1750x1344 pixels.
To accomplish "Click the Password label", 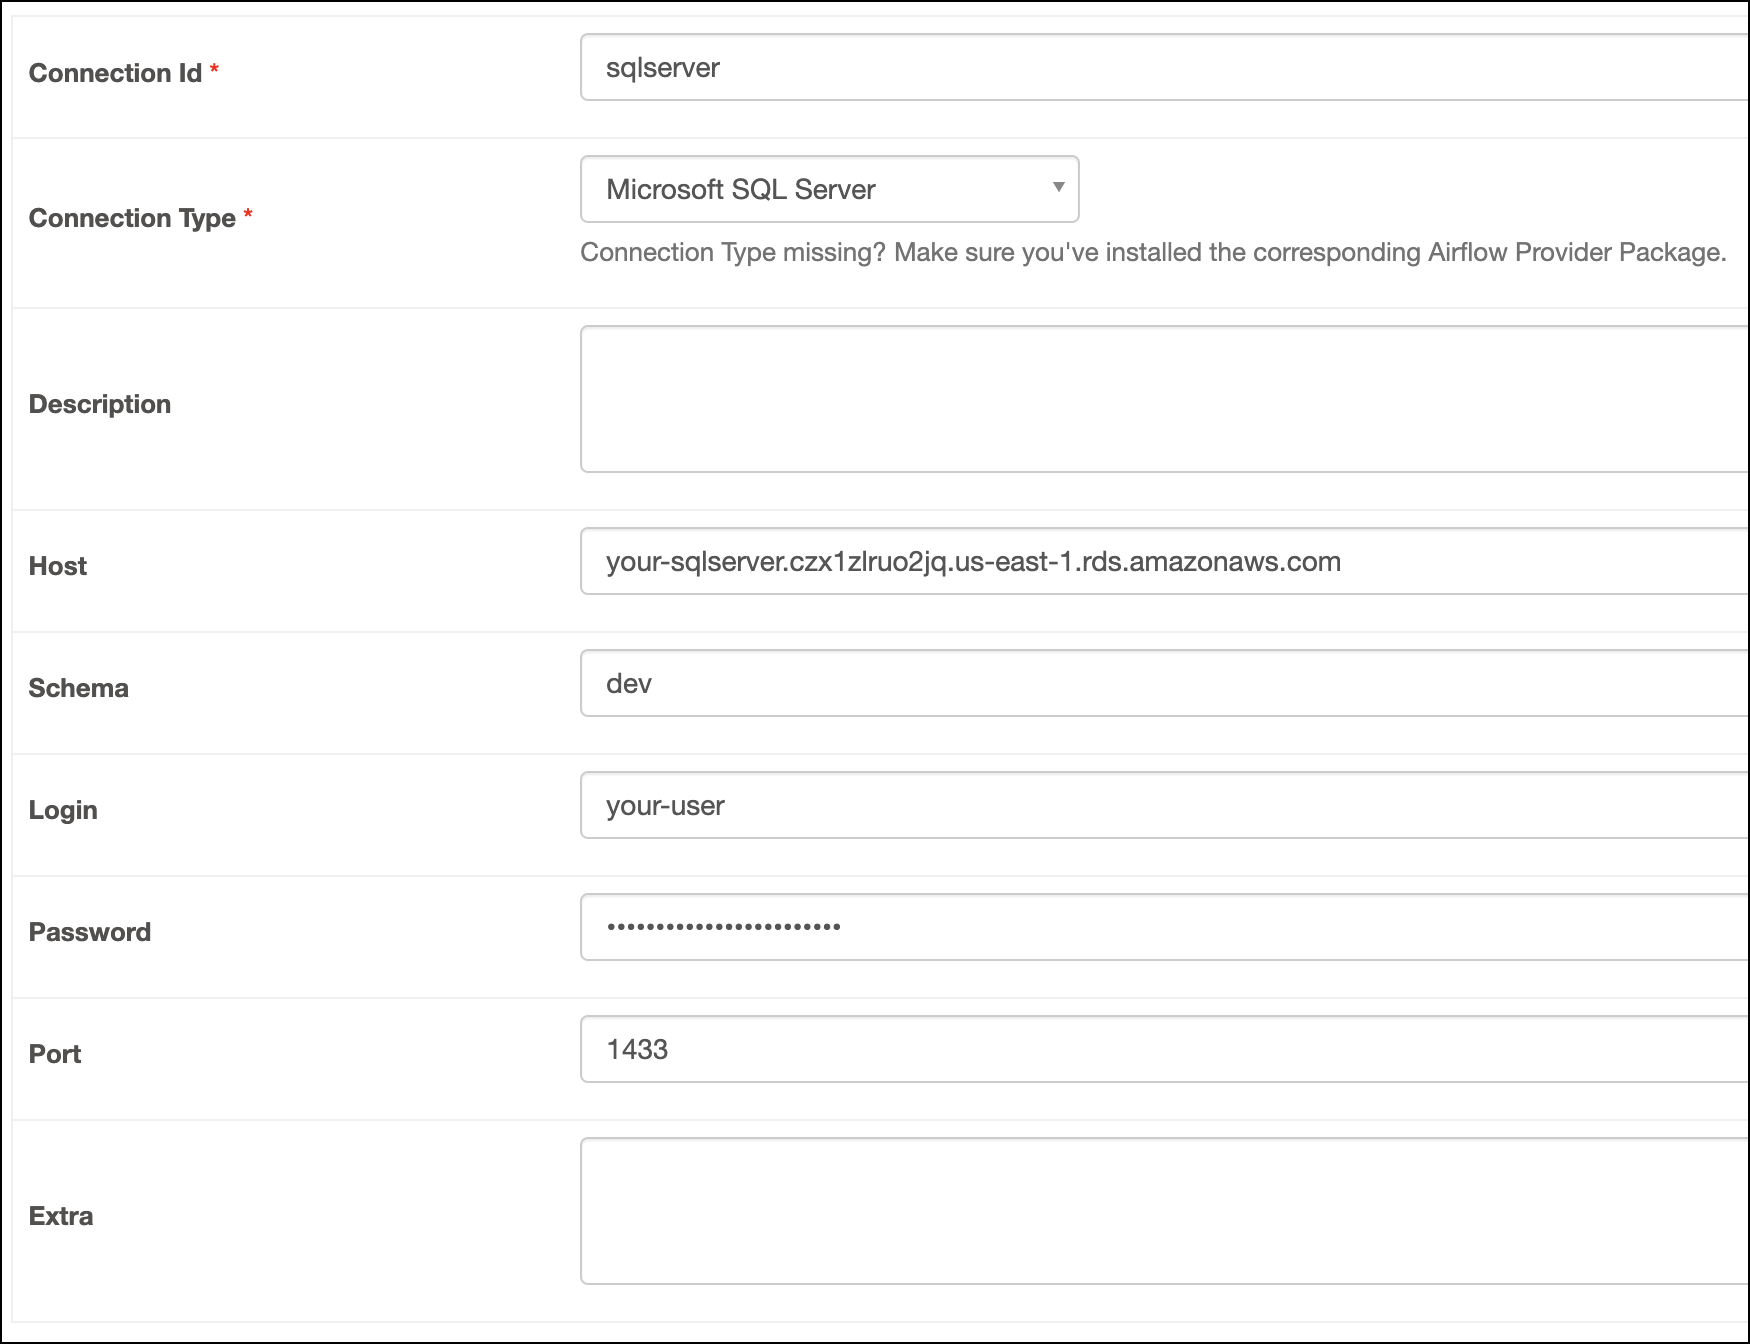I will click(x=90, y=932).
